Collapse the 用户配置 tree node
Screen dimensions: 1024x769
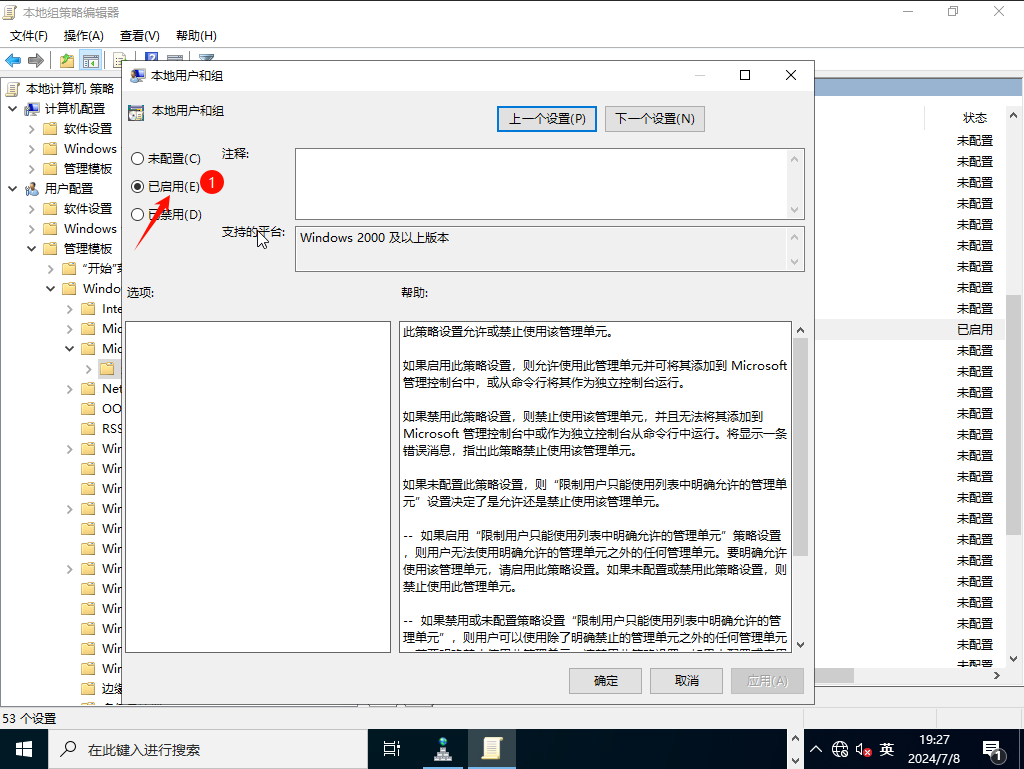pos(12,189)
